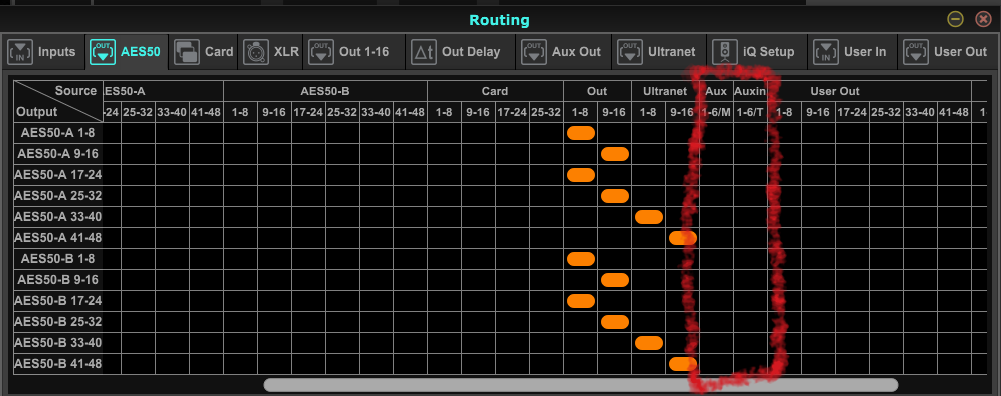1001x396 pixels.
Task: Route User Out 1-8 to AES50-A 17-24
Action: (x=784, y=175)
